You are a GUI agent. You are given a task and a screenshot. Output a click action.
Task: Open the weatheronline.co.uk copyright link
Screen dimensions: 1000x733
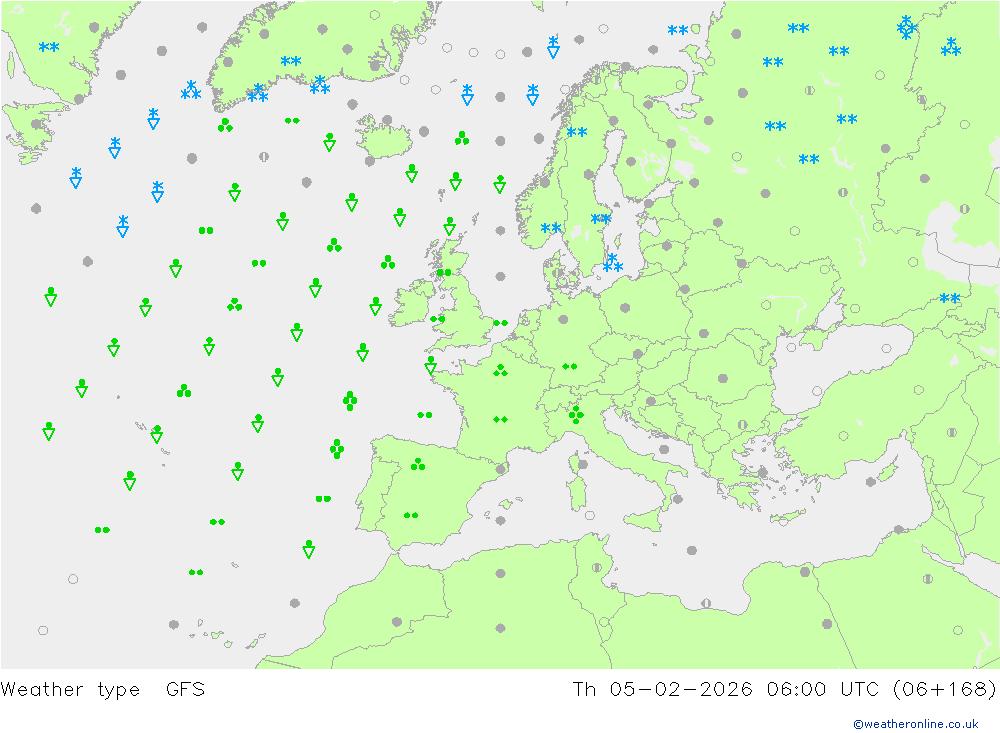[915, 723]
